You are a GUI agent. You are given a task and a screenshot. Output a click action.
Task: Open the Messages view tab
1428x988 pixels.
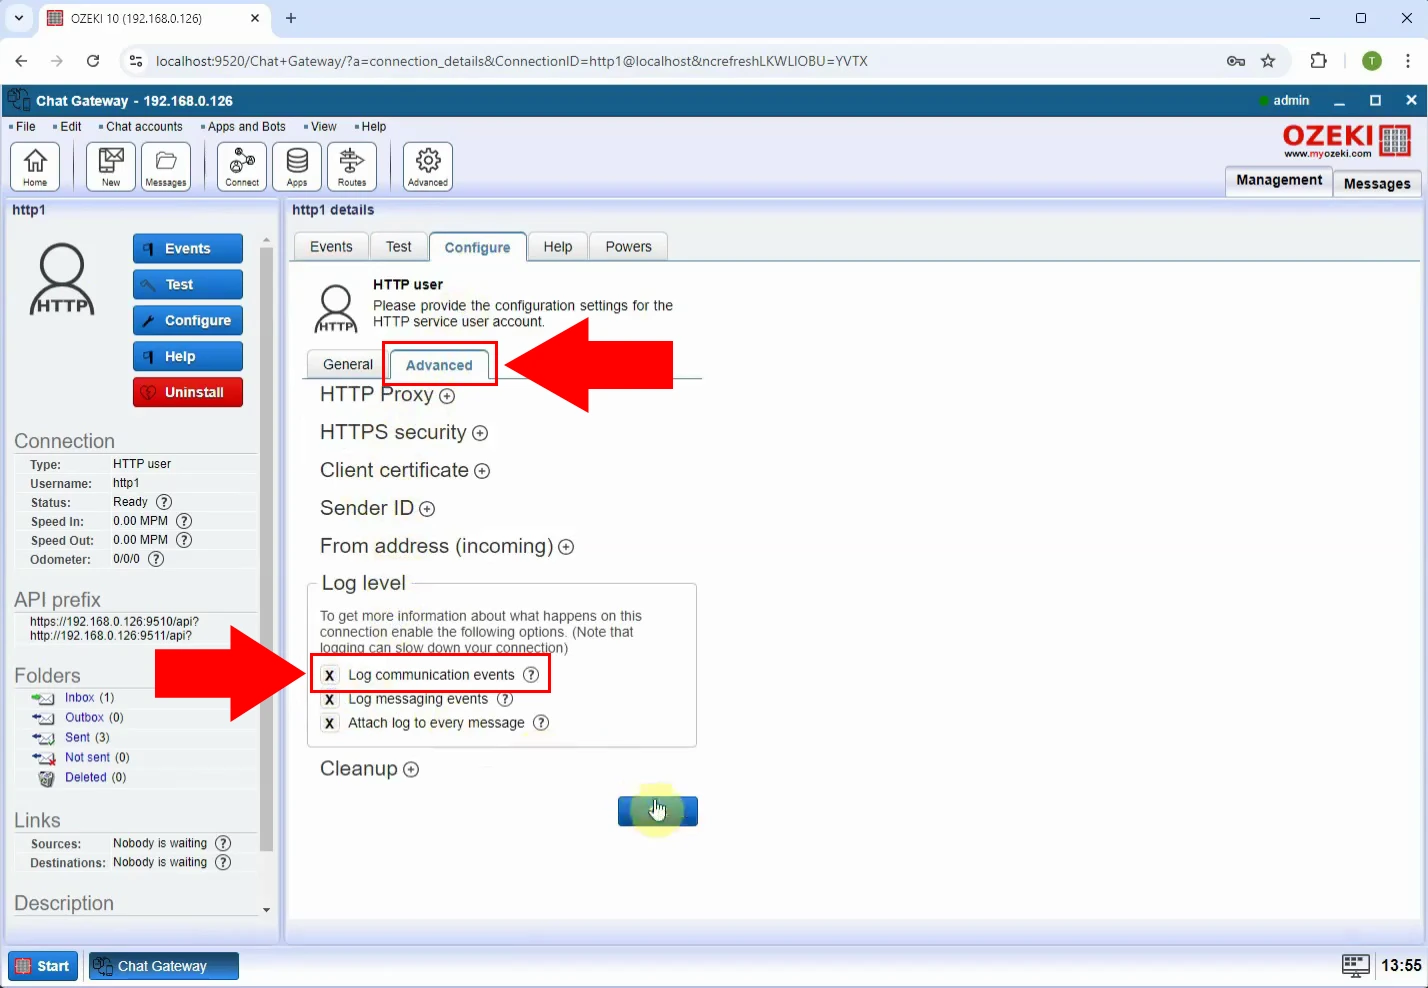(1377, 183)
